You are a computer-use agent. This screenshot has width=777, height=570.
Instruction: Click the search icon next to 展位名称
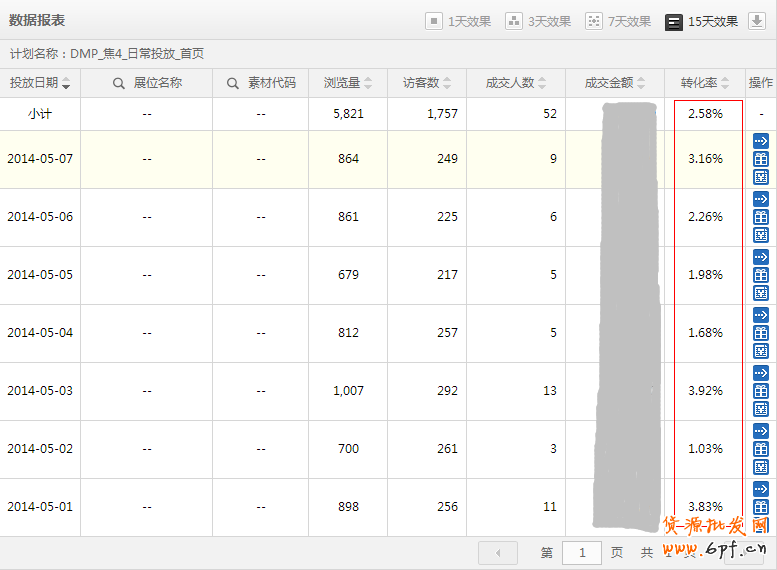coord(119,83)
